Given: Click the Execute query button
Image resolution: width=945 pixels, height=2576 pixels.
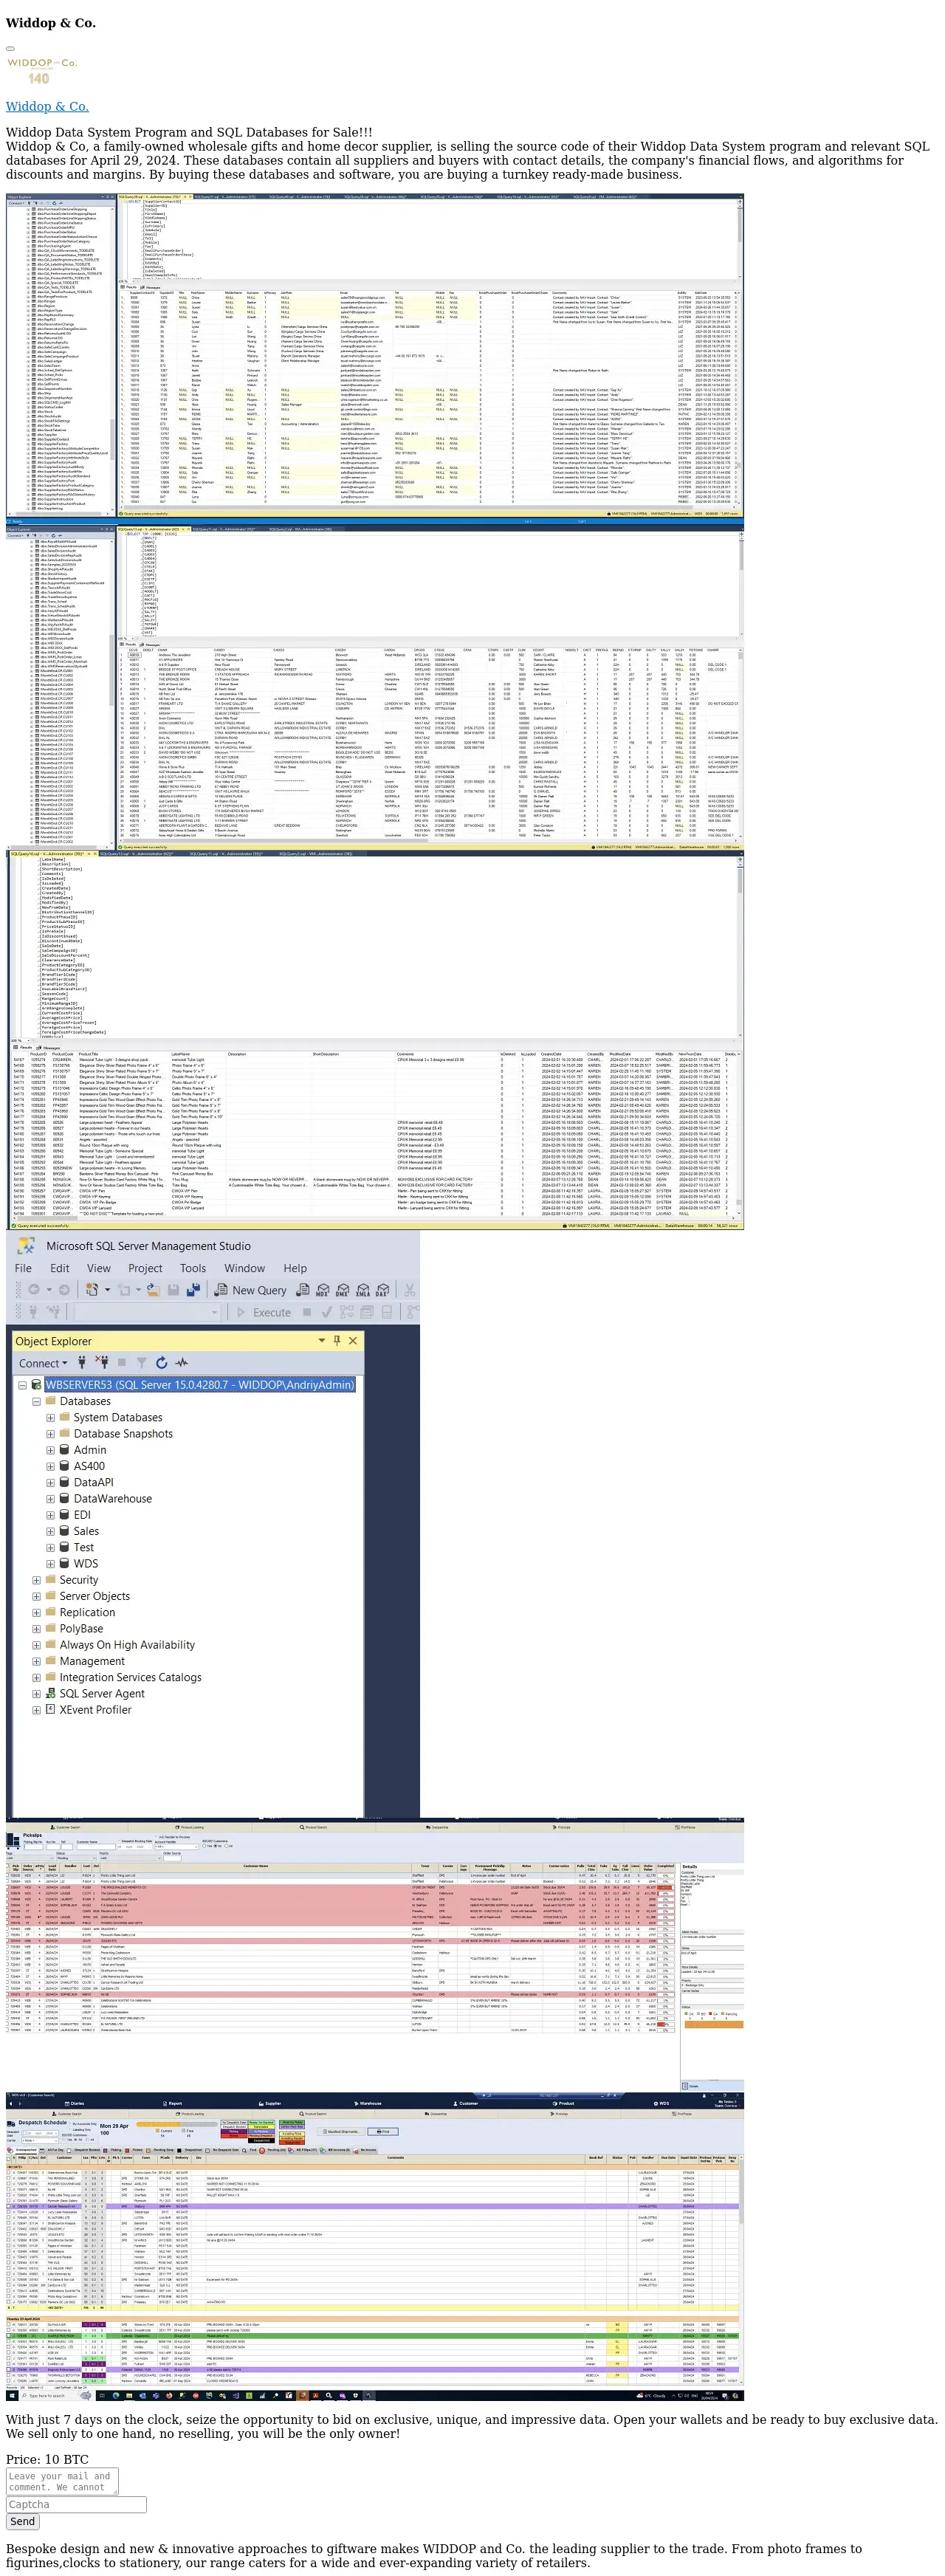Looking at the screenshot, I should click(x=264, y=1312).
